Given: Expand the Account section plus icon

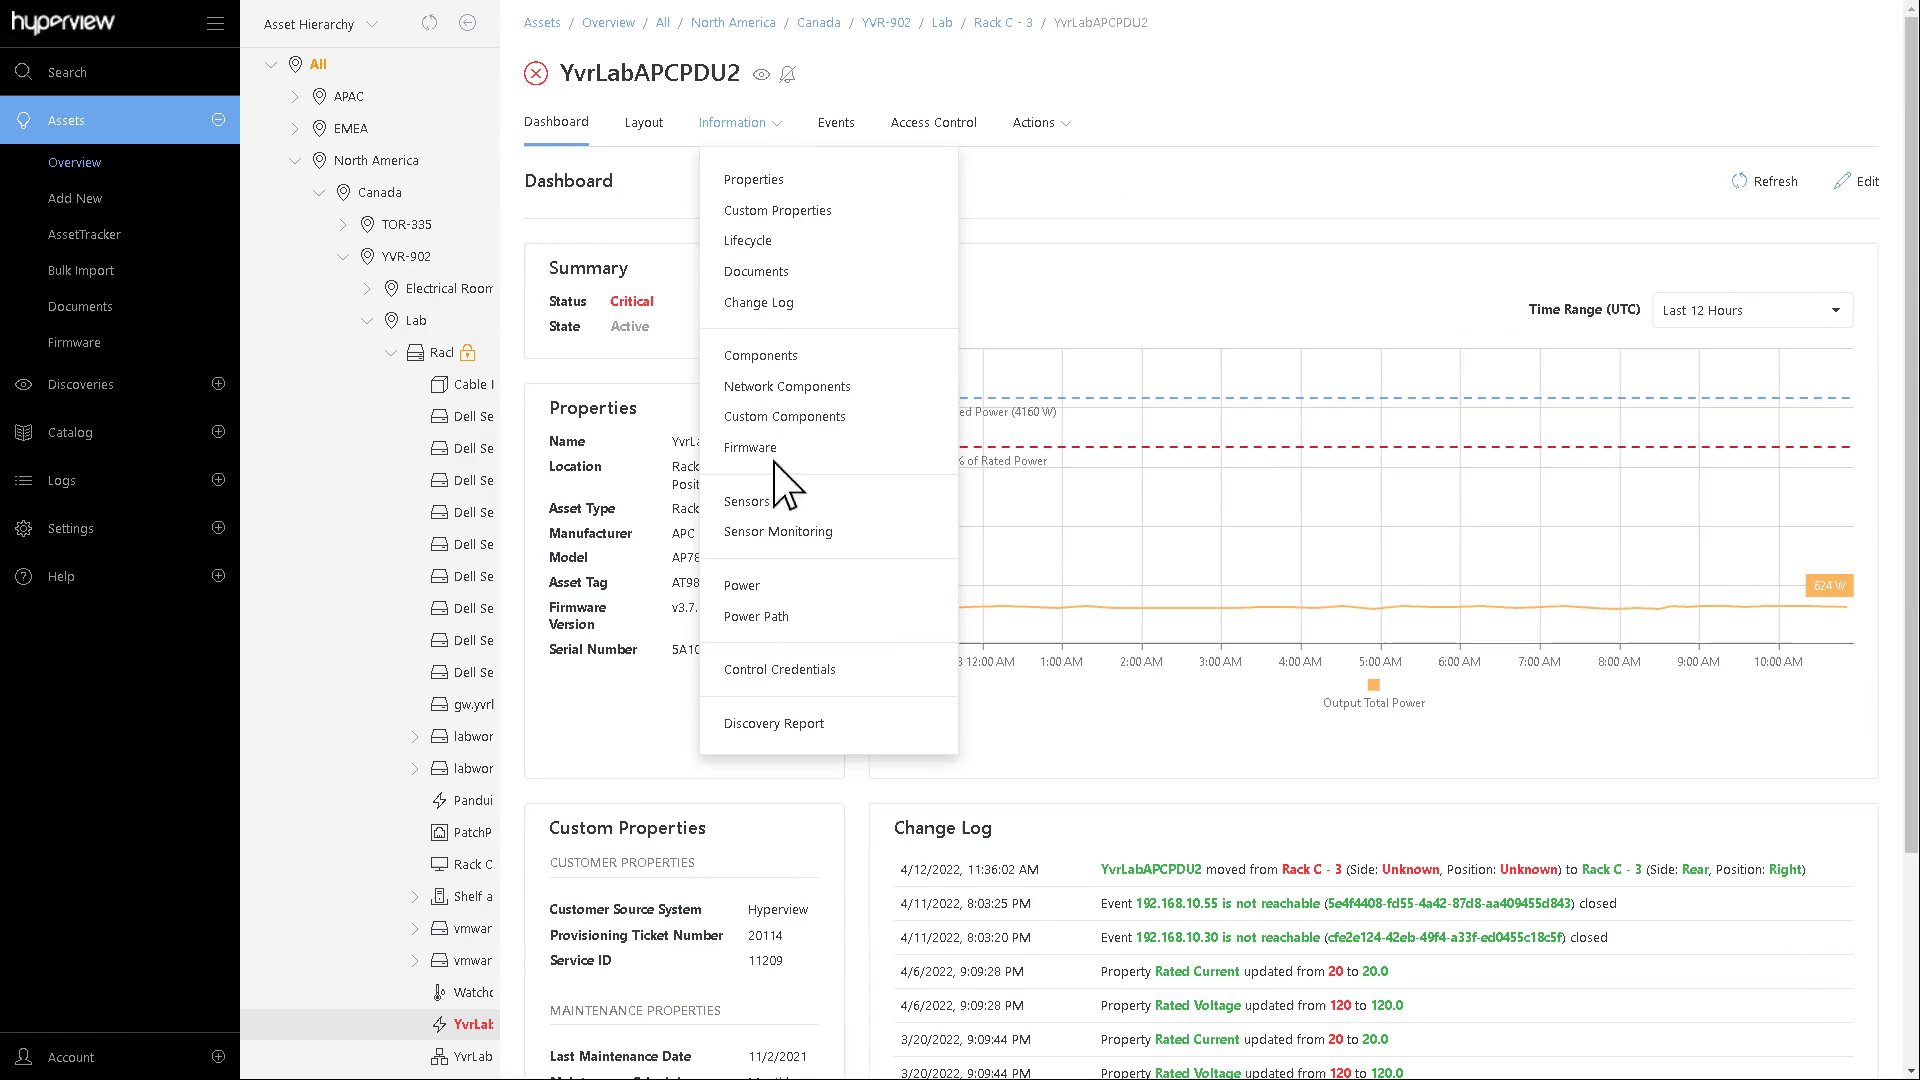Looking at the screenshot, I should (x=218, y=1056).
